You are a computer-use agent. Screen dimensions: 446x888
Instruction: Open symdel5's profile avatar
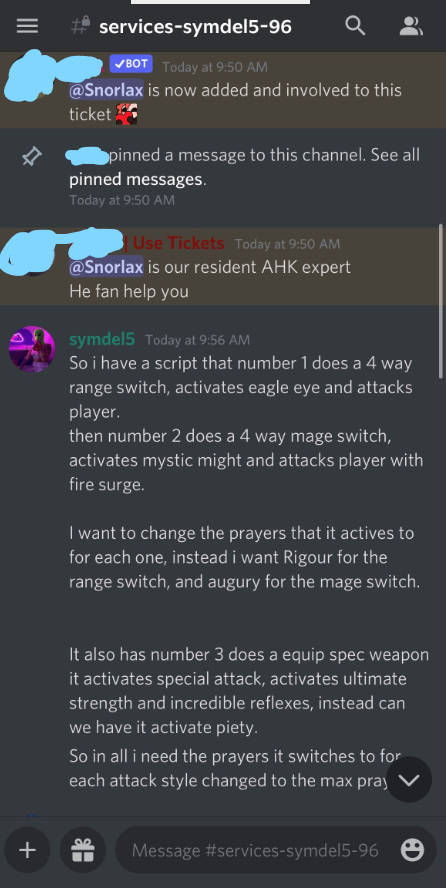[x=32, y=349]
